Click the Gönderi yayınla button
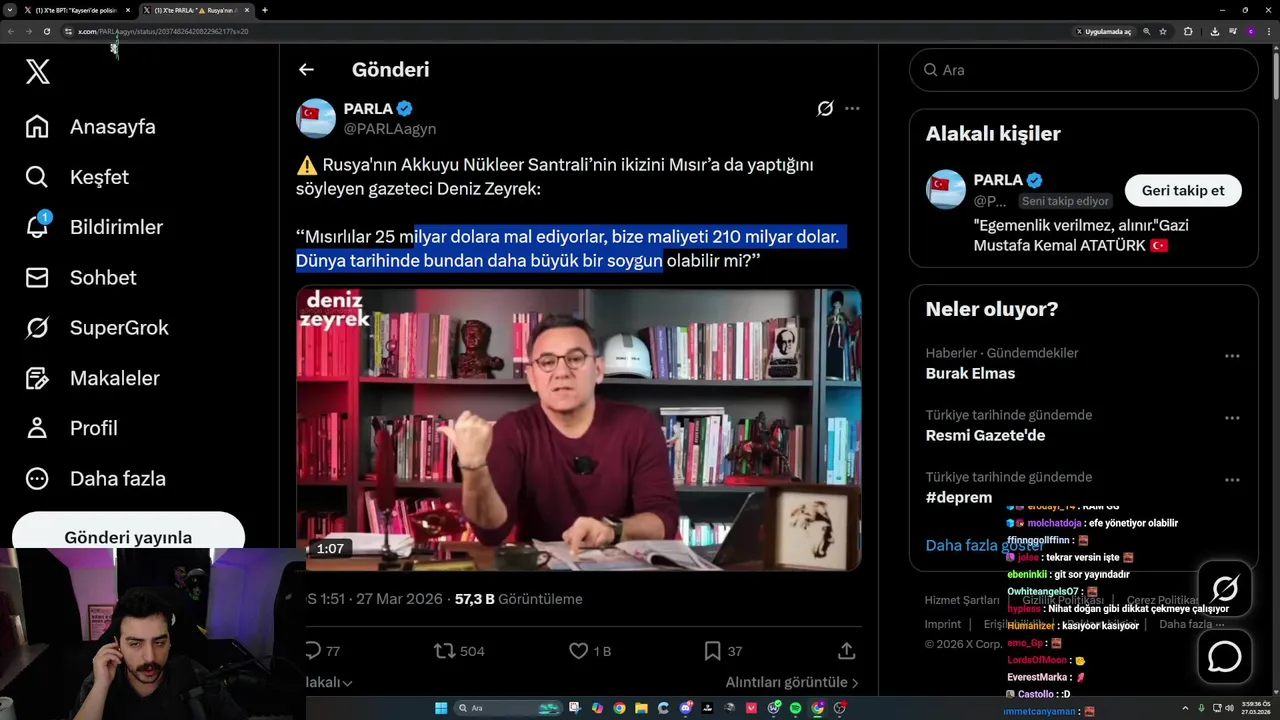This screenshot has width=1280, height=720. pyautogui.click(x=128, y=531)
